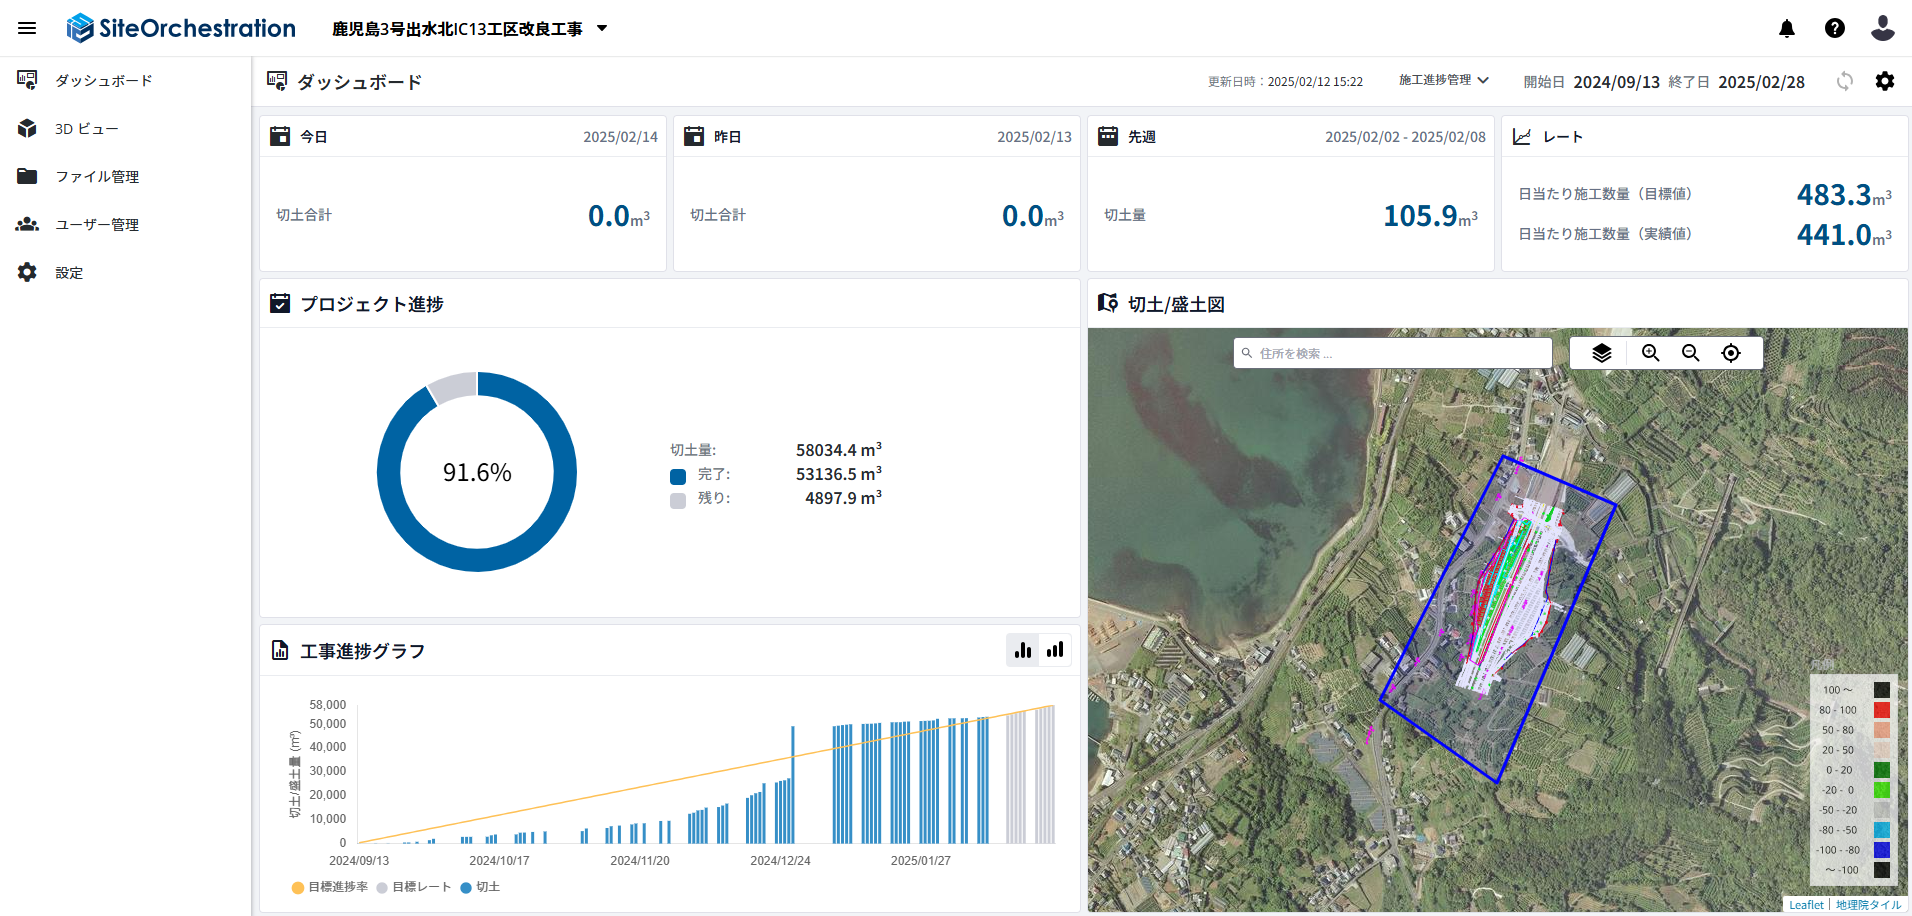Click the dashboard settings gear icon
The image size is (1912, 916).
pos(1885,81)
